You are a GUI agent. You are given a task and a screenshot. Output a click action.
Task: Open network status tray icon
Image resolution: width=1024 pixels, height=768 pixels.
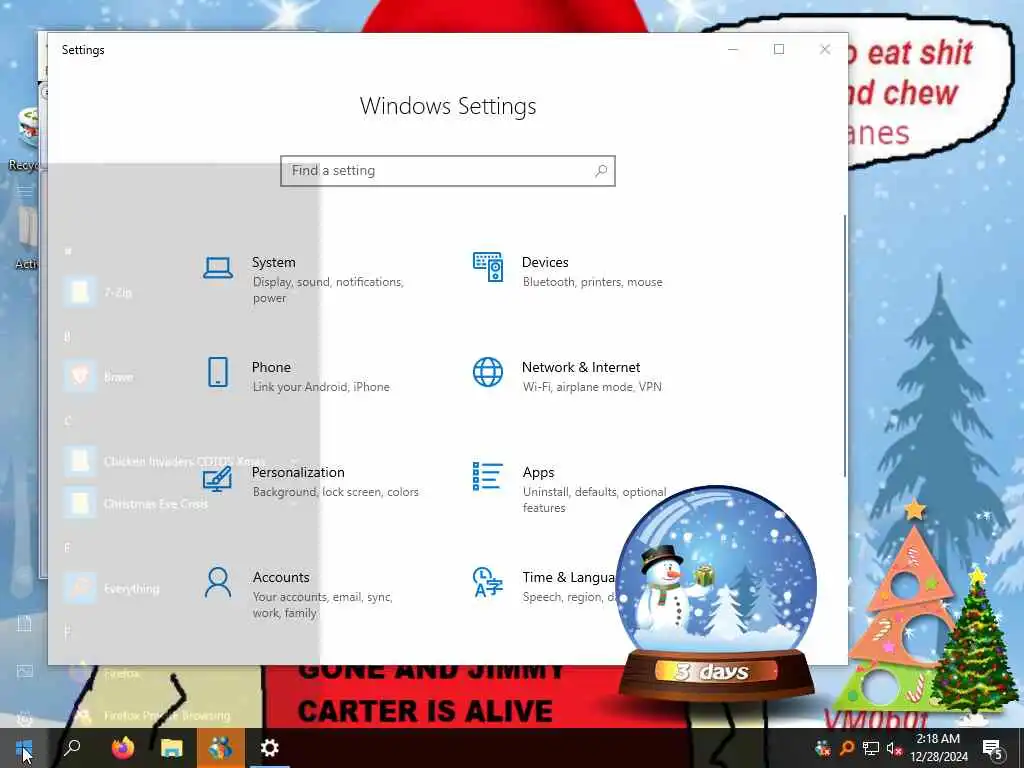(871, 748)
